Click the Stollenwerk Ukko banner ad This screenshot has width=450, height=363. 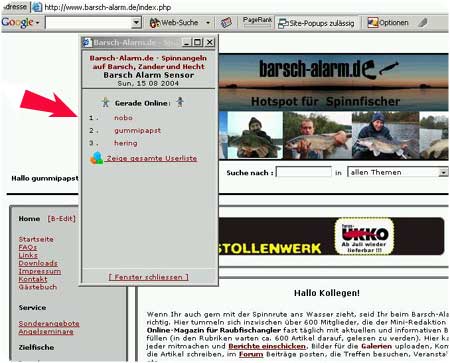click(x=331, y=236)
